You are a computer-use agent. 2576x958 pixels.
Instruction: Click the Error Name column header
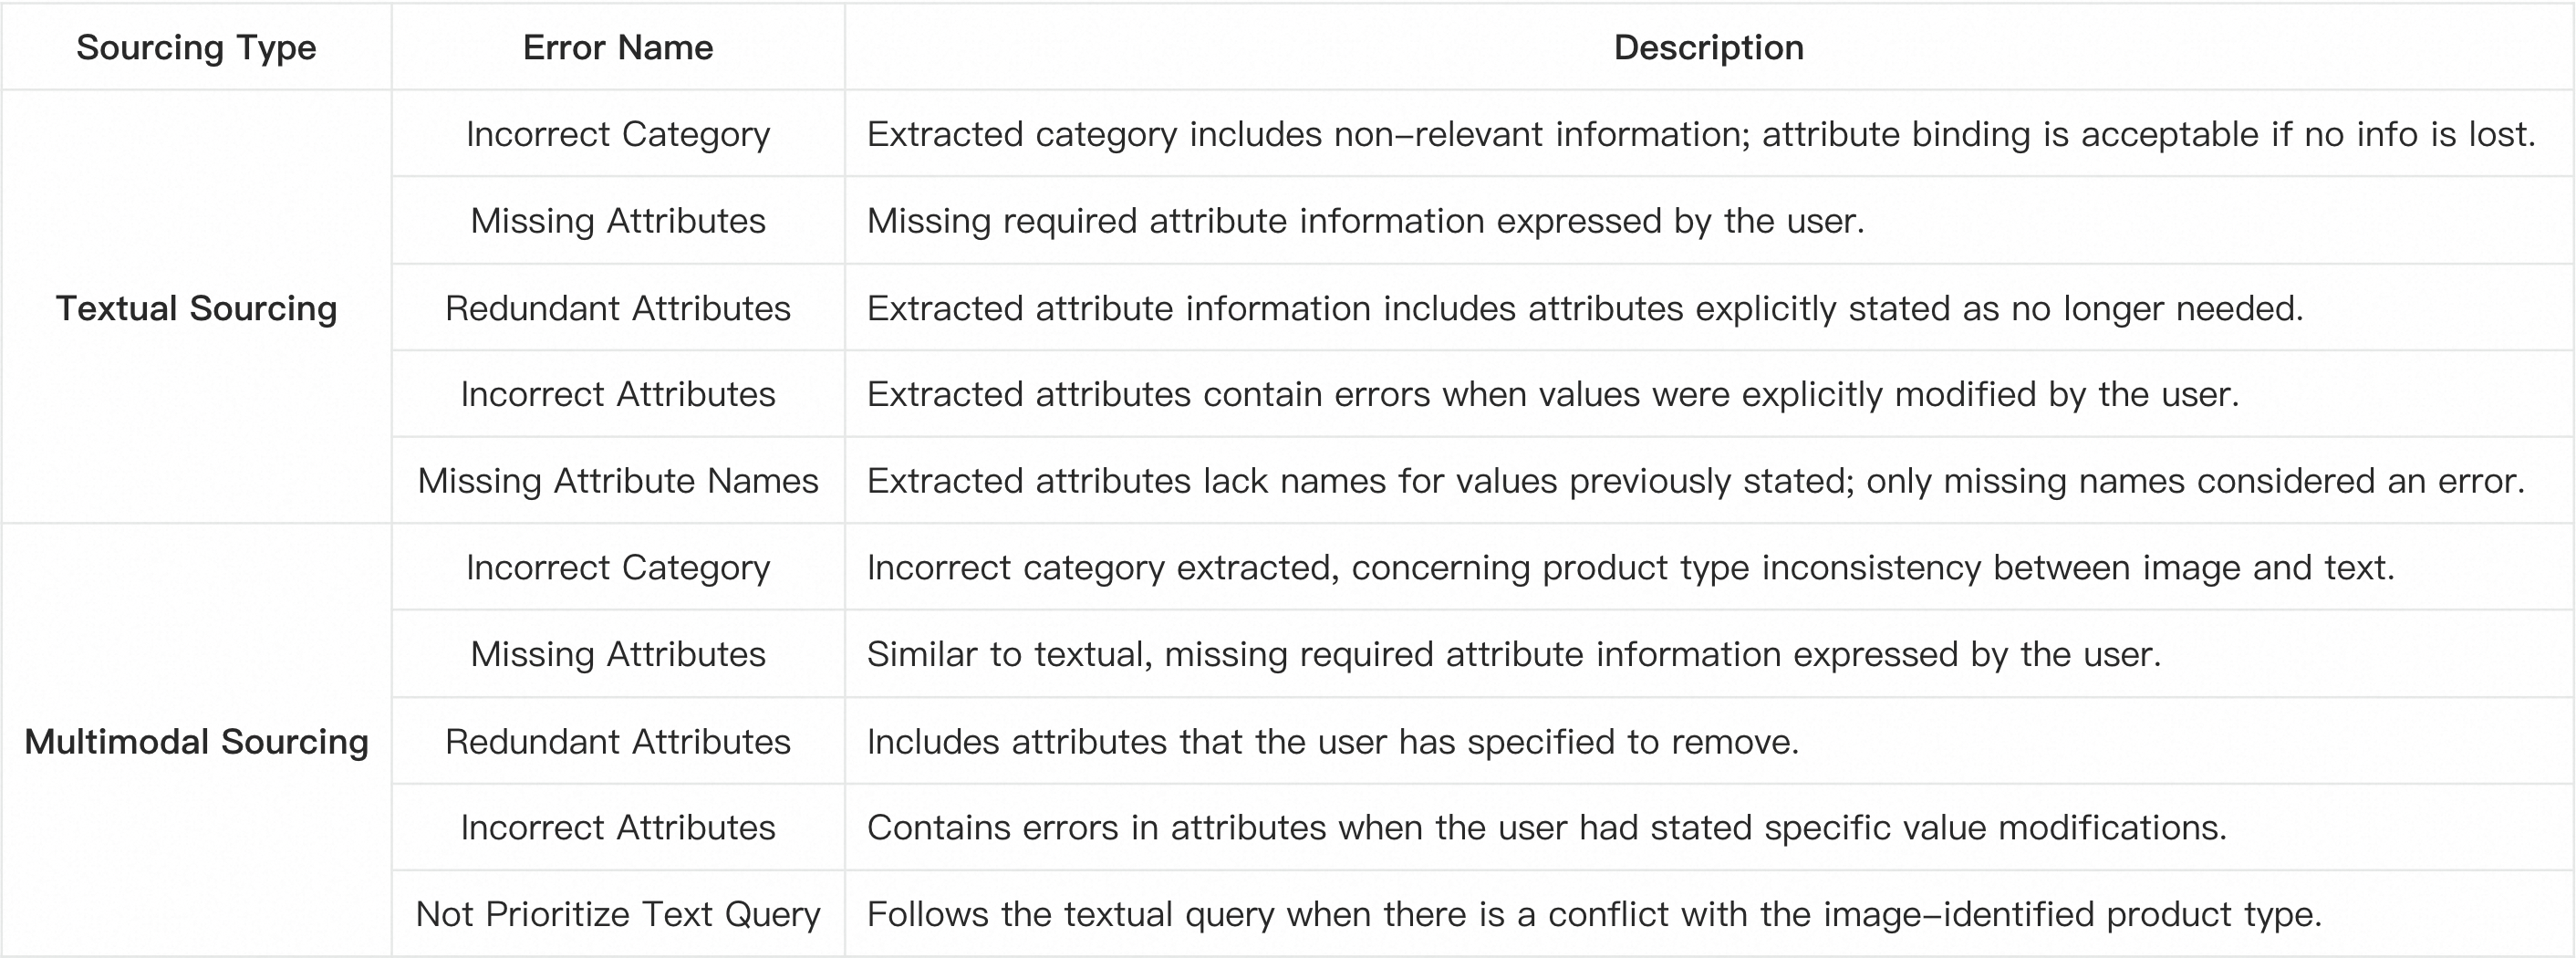point(618,47)
